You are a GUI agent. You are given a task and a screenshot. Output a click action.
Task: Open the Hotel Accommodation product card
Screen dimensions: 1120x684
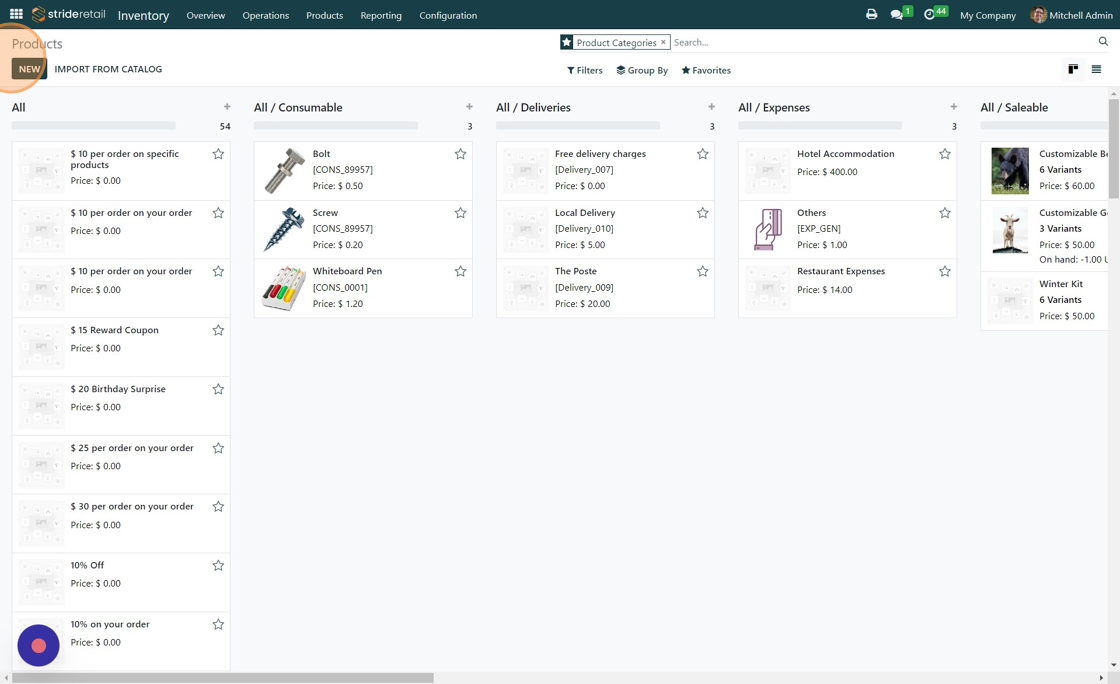[847, 171]
